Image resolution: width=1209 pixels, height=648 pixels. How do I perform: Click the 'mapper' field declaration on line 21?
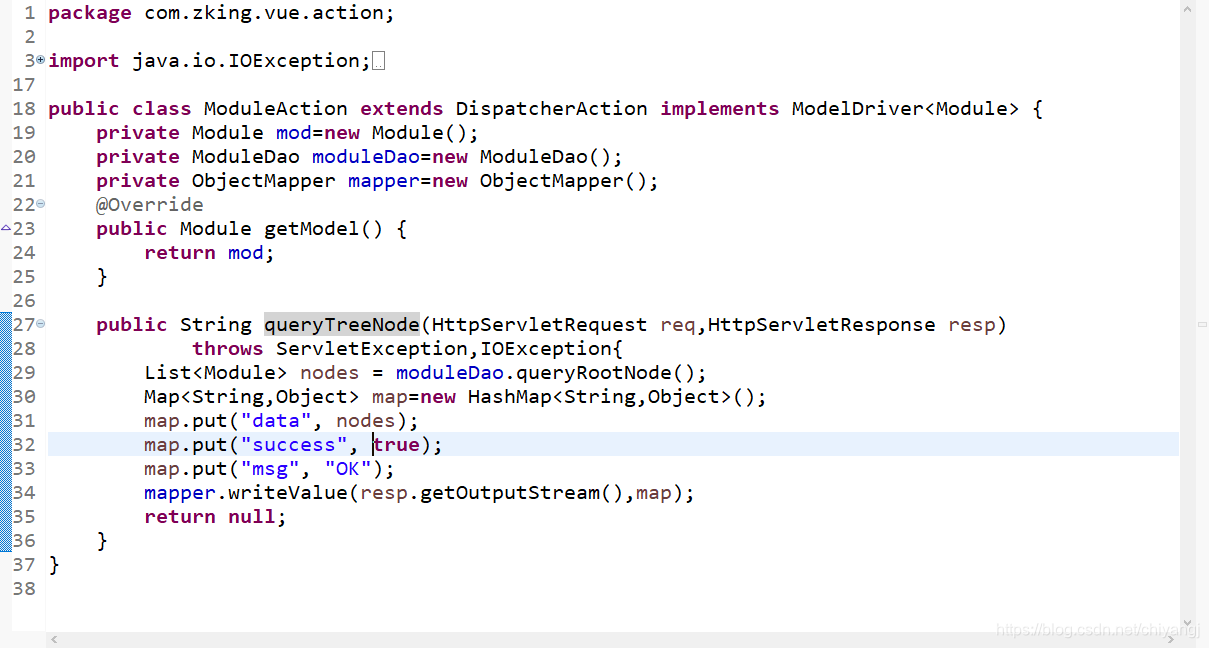384,181
